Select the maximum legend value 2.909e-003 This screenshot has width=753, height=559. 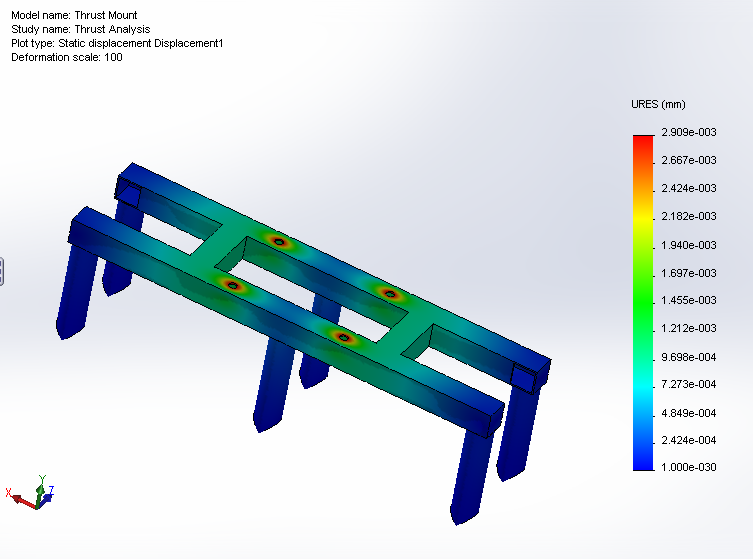[689, 132]
